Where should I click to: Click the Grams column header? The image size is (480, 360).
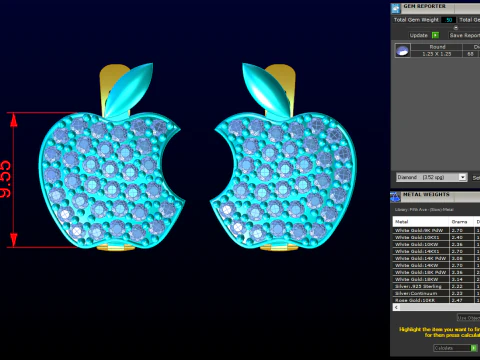click(462, 222)
